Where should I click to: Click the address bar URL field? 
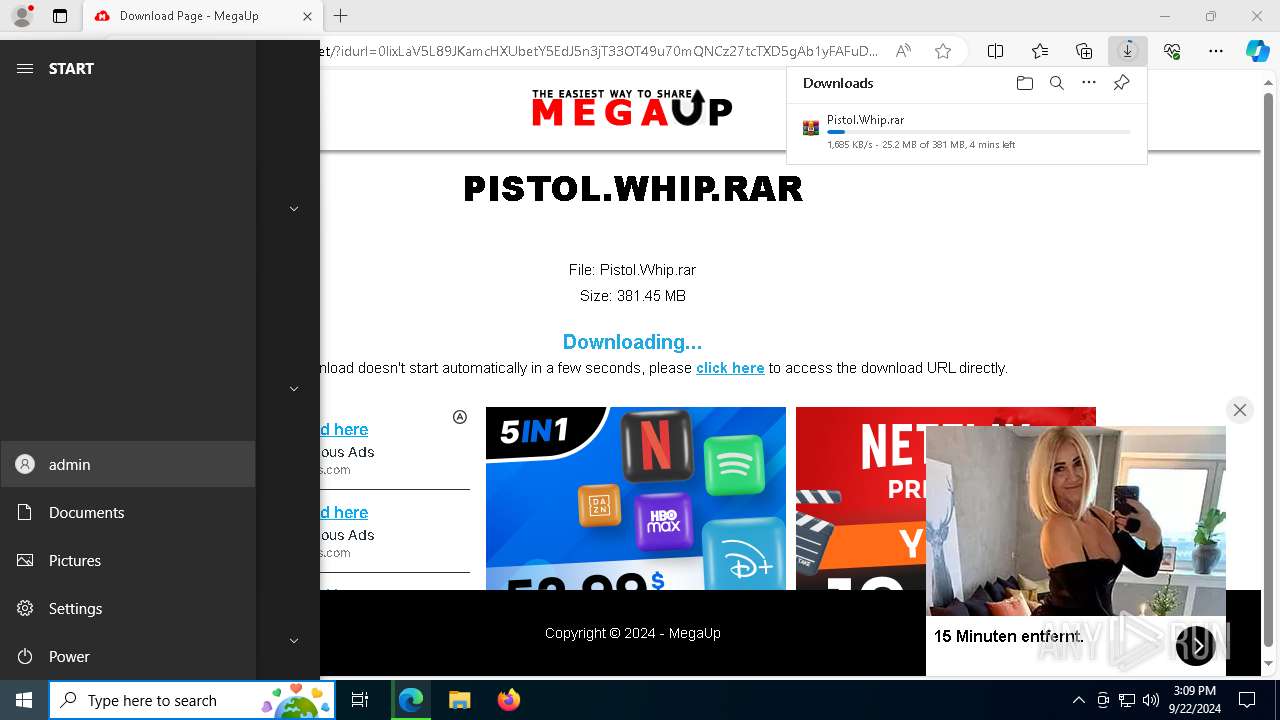[x=600, y=51]
